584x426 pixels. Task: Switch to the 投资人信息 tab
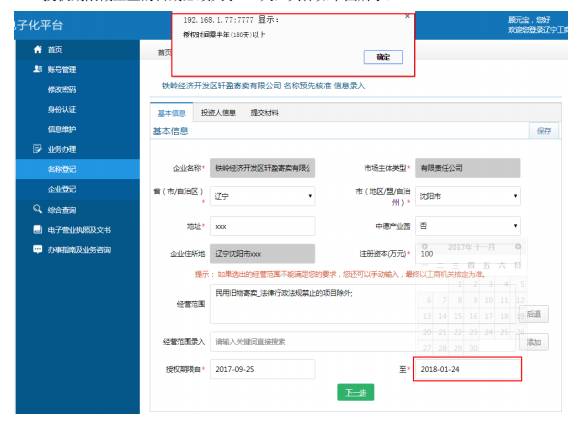pos(218,112)
